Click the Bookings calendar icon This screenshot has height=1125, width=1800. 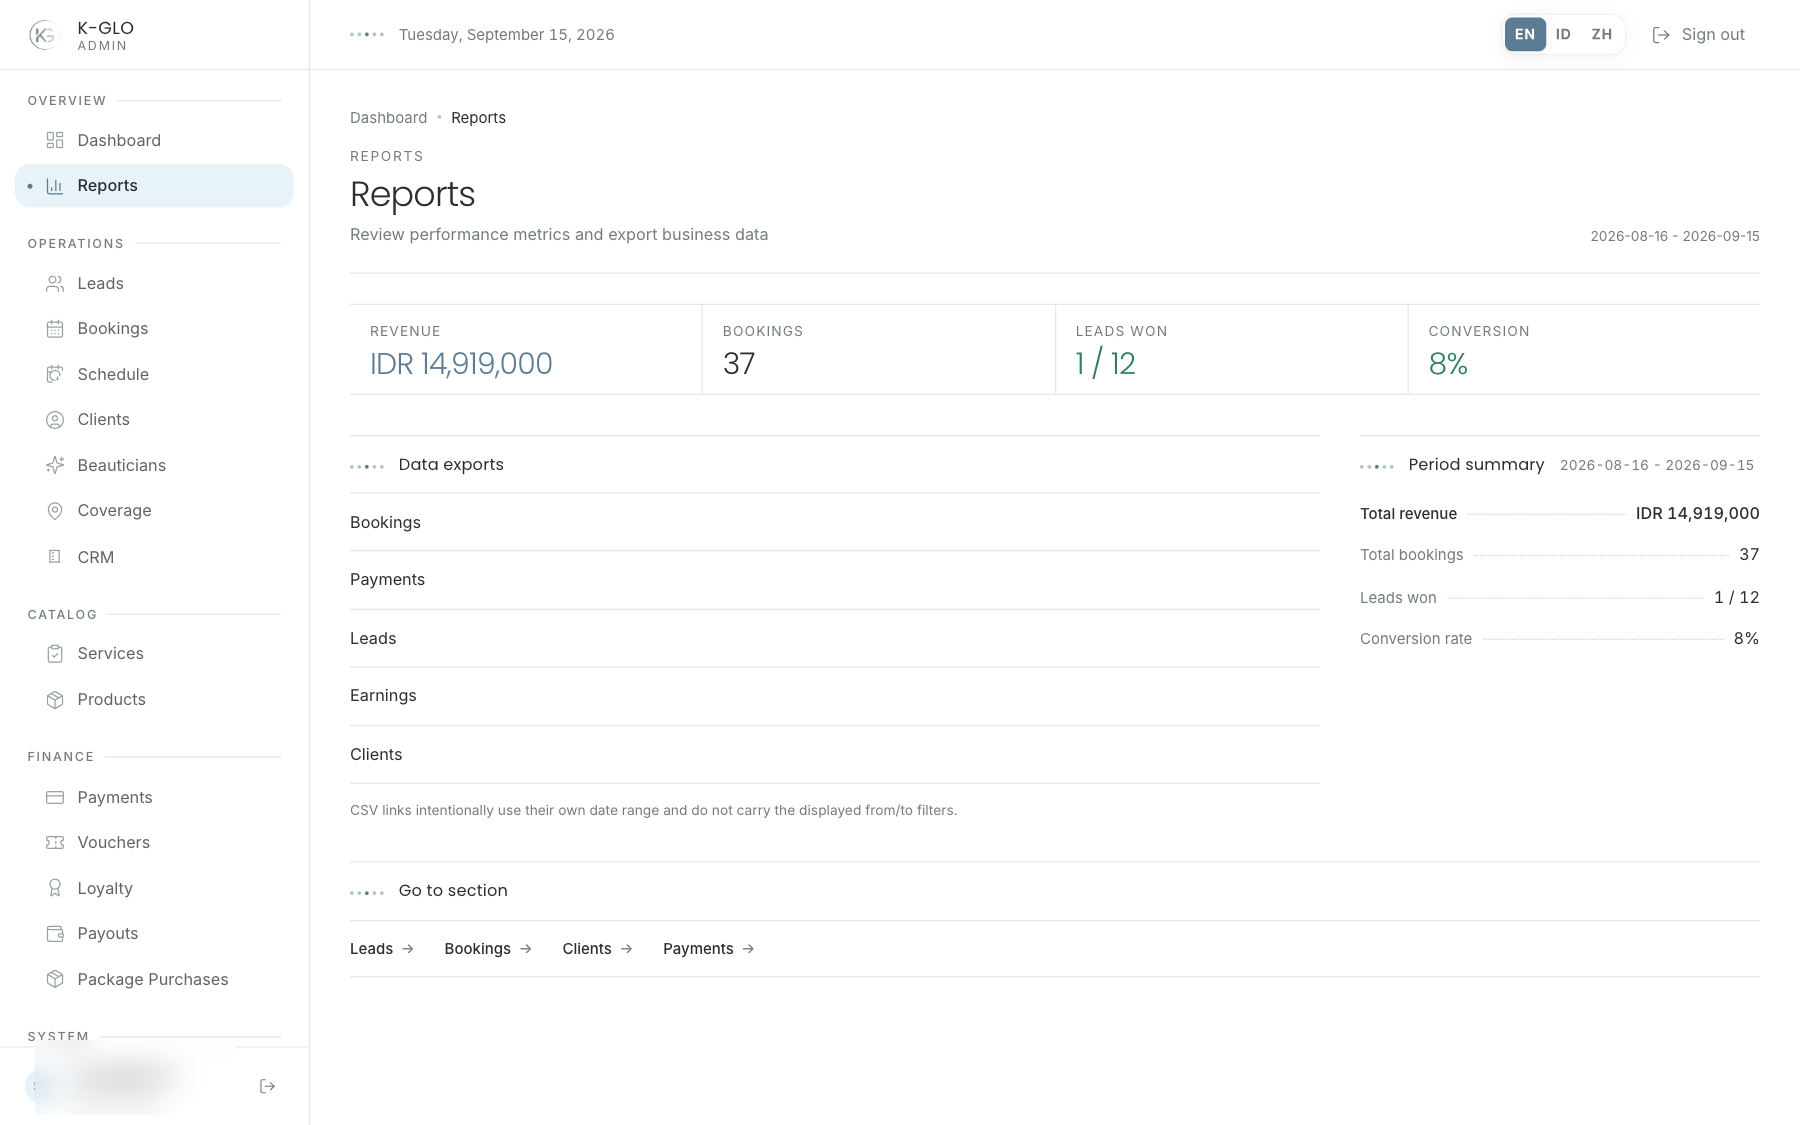[x=55, y=329]
